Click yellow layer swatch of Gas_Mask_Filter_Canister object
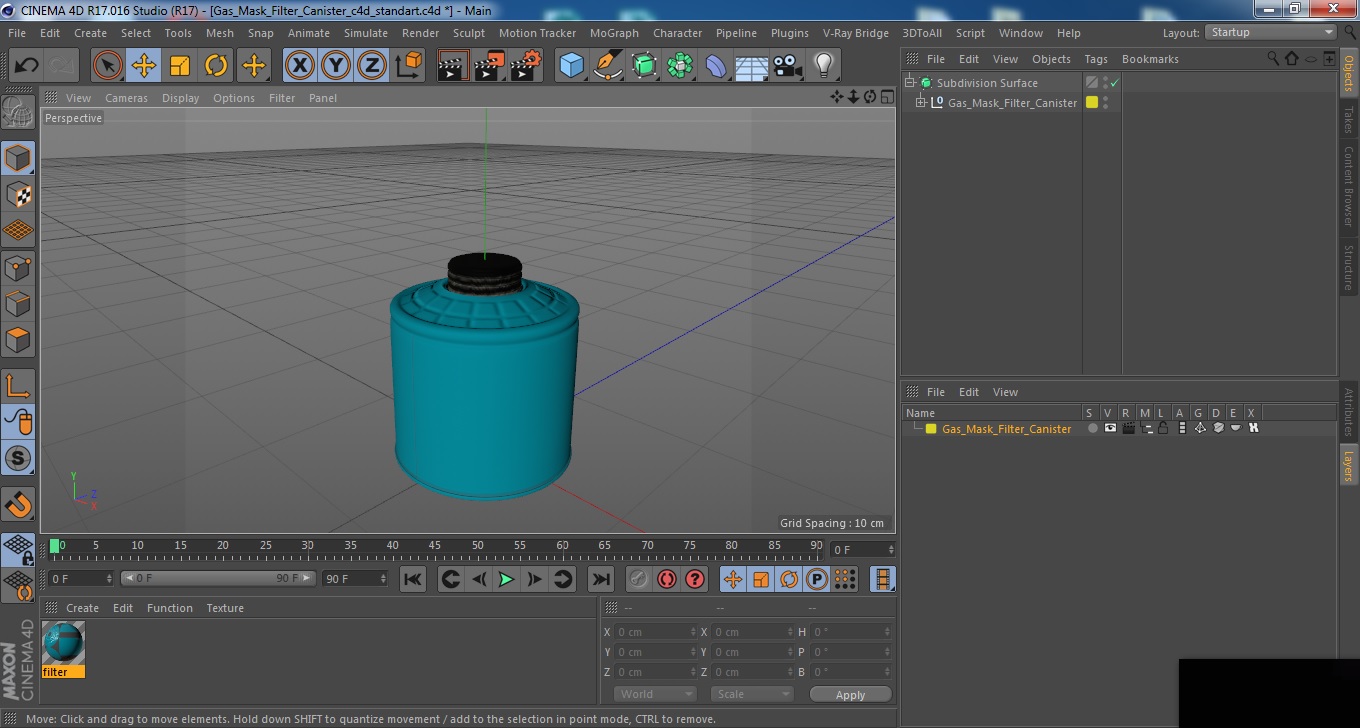The image size is (1360, 728). click(x=1092, y=102)
